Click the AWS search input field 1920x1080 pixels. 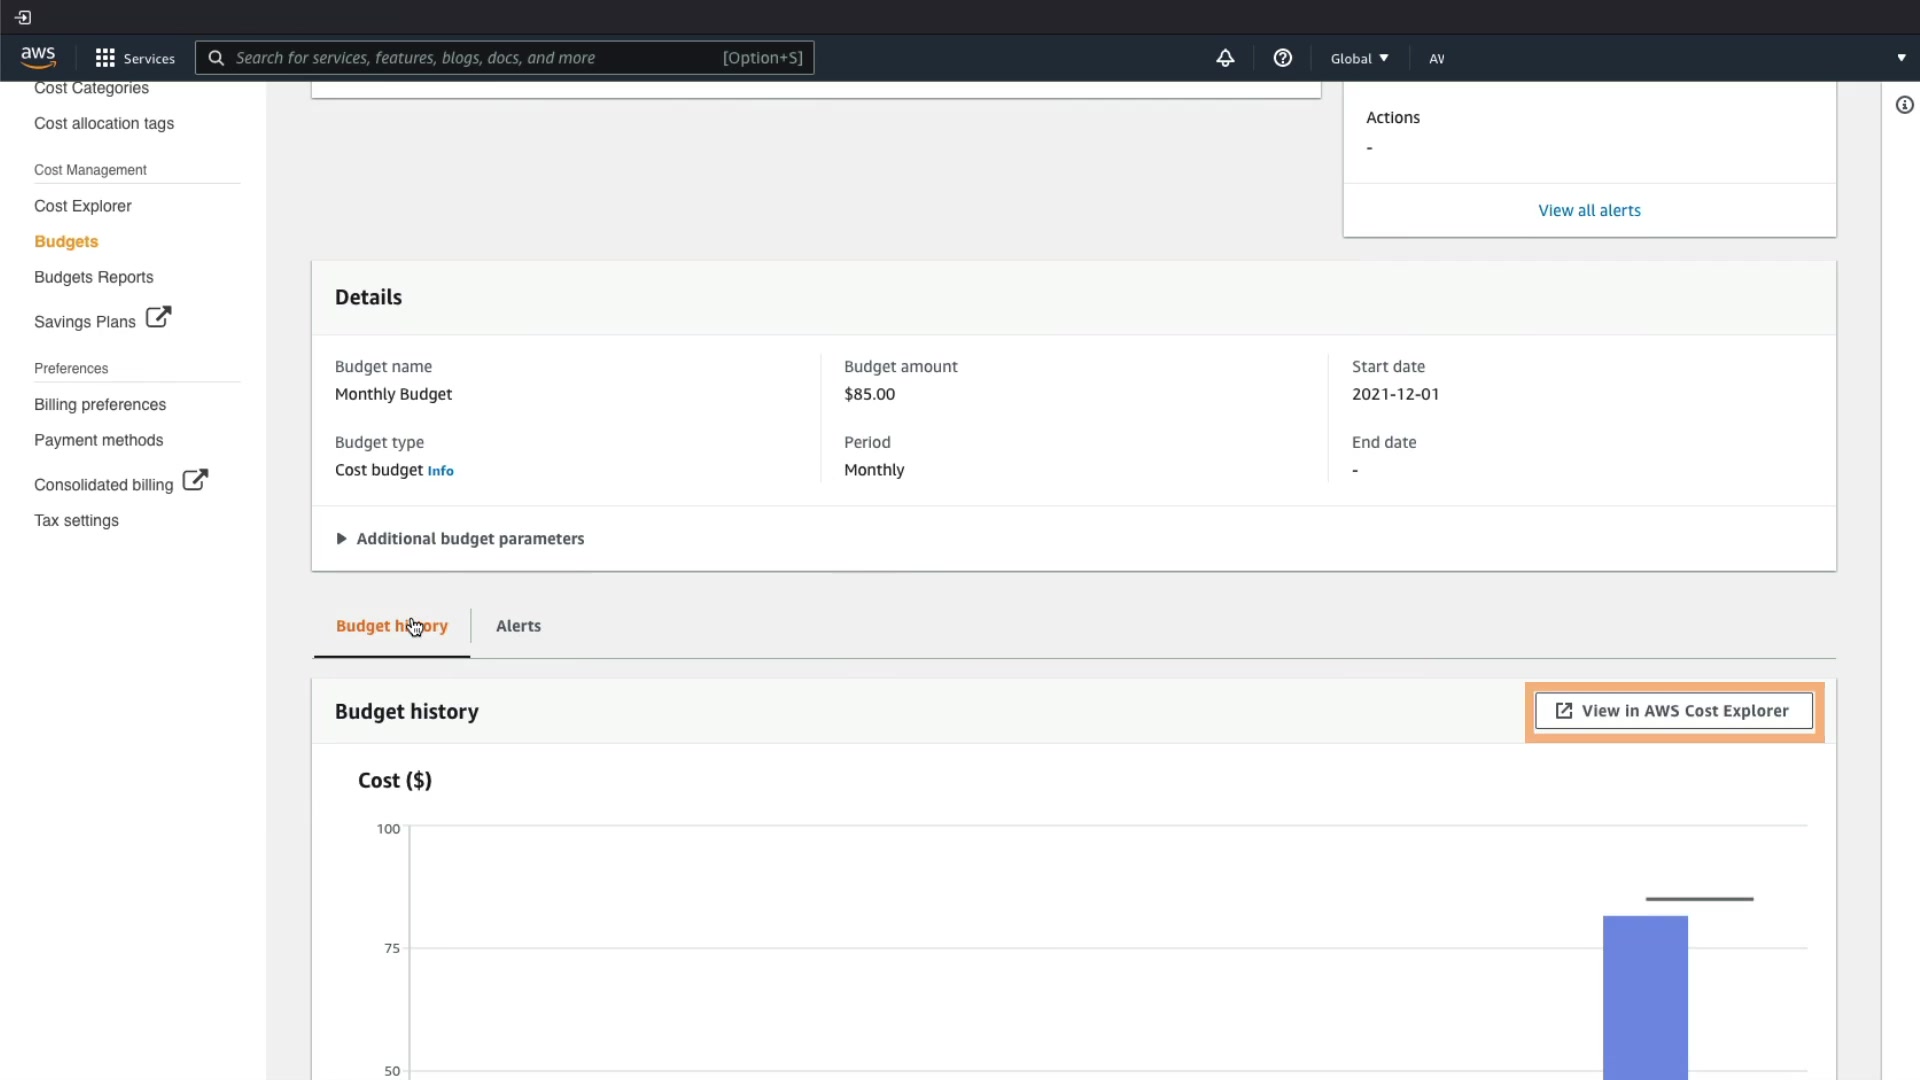click(x=470, y=58)
